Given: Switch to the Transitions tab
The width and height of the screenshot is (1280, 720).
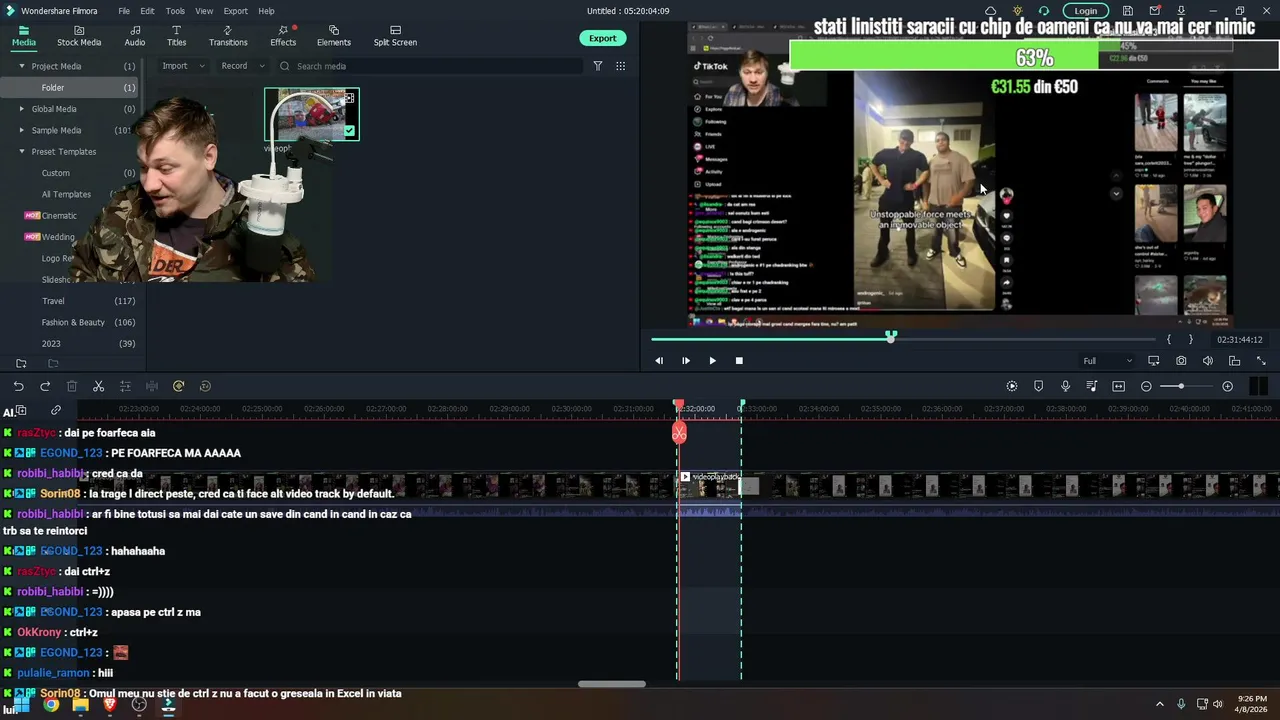Looking at the screenshot, I should click(x=228, y=36).
